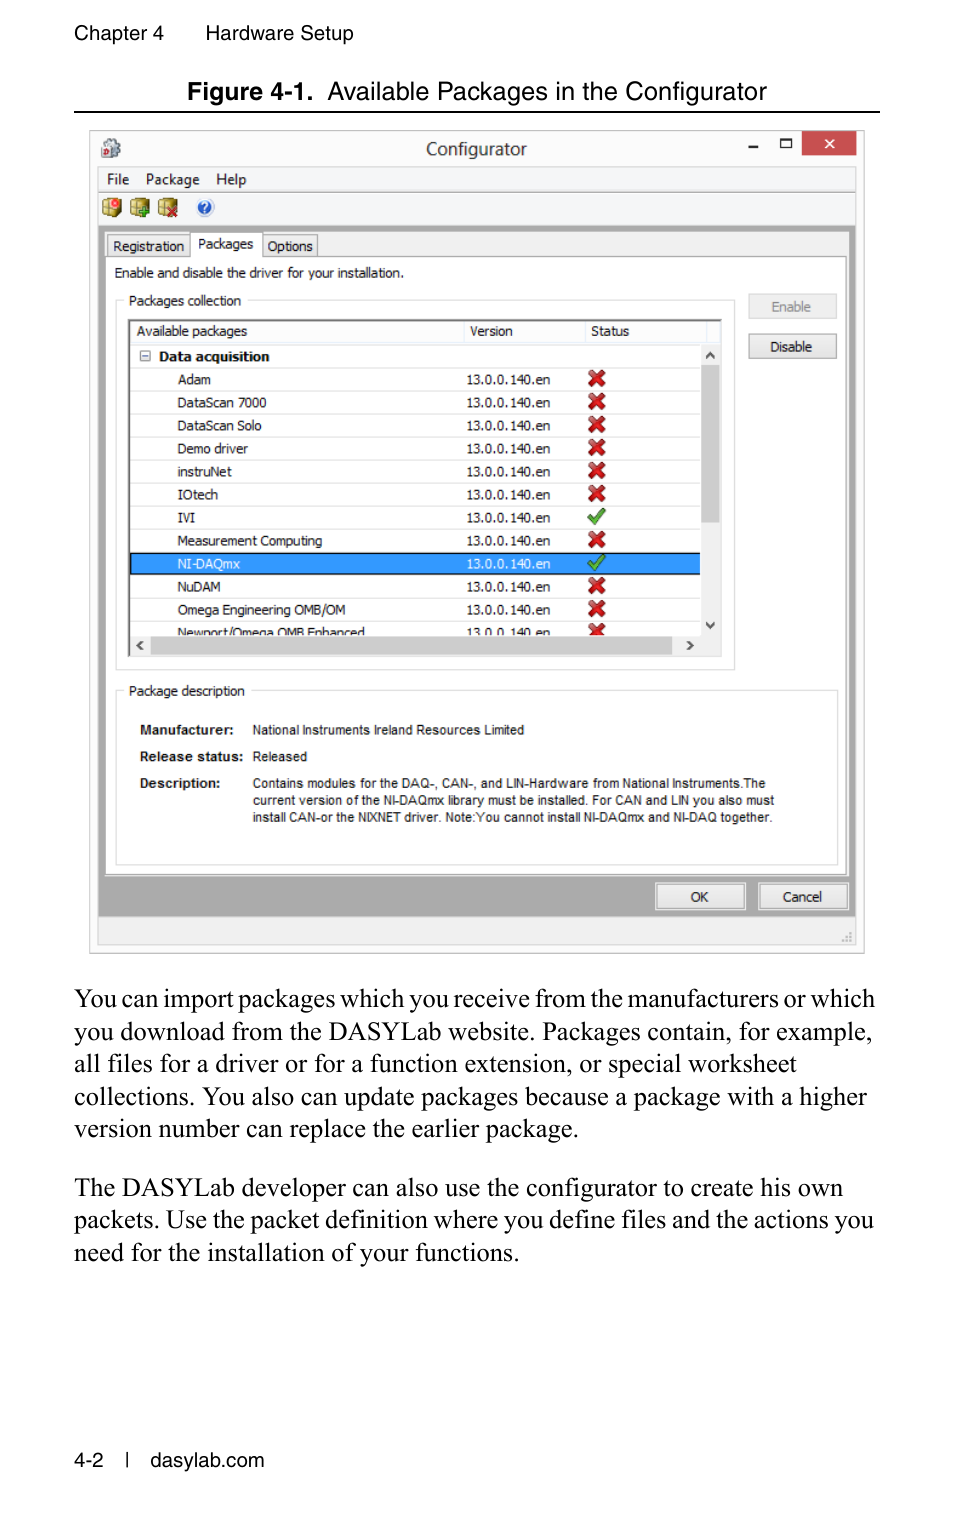Switch to the Options tab
This screenshot has height=1523, width=954.
pyautogui.click(x=290, y=246)
